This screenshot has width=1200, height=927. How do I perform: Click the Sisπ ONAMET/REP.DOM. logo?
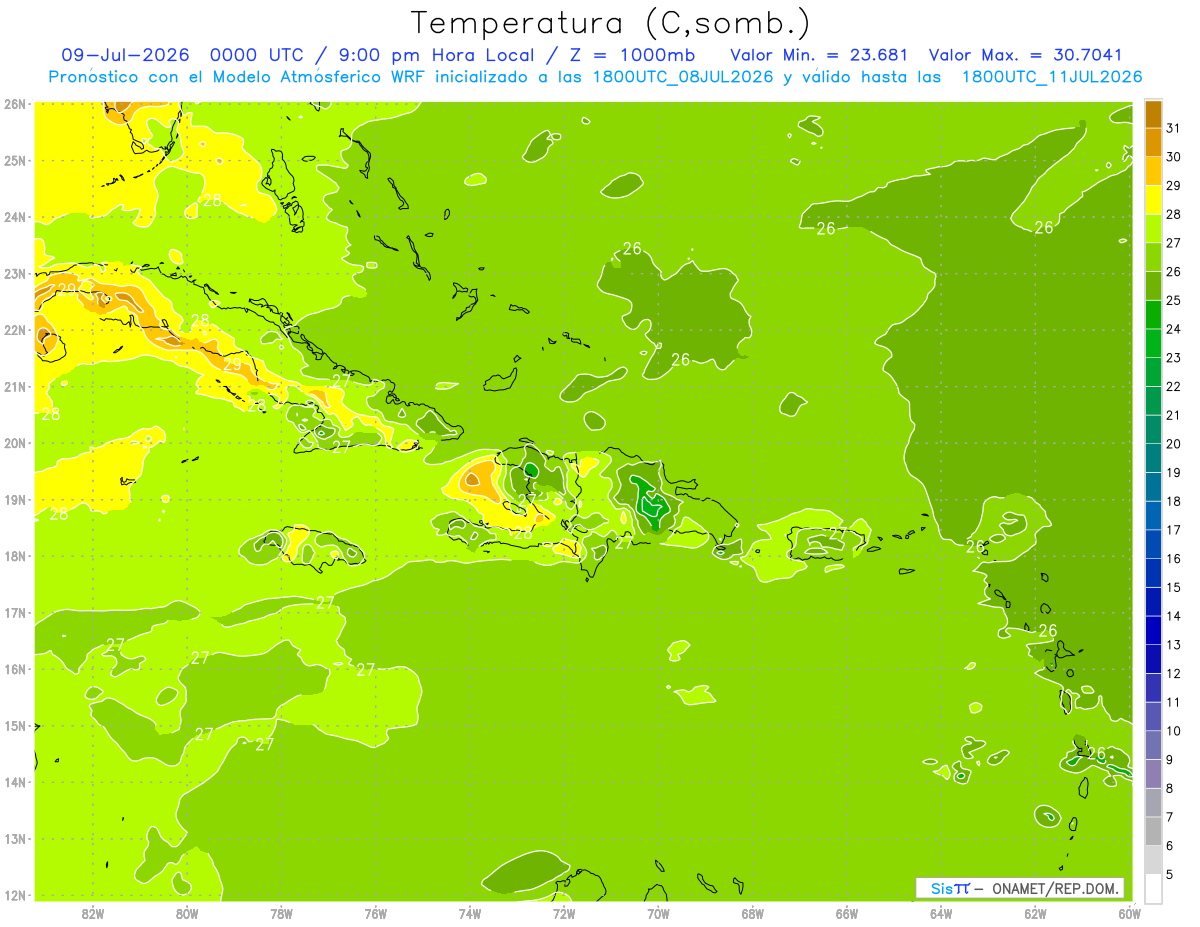point(1020,888)
